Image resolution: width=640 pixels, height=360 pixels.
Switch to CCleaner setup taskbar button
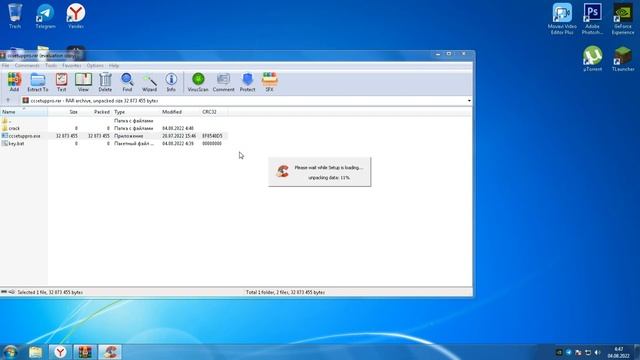110,352
